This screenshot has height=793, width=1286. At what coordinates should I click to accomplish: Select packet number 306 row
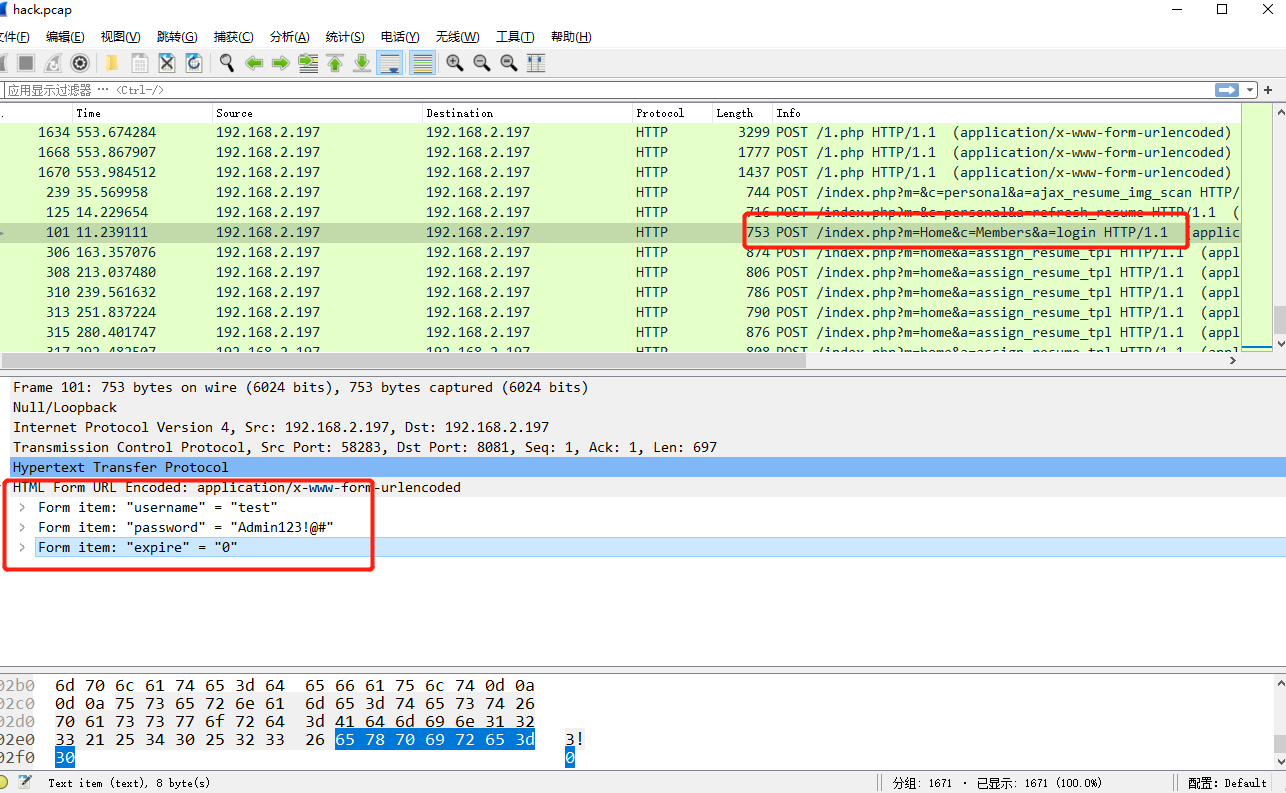620,252
